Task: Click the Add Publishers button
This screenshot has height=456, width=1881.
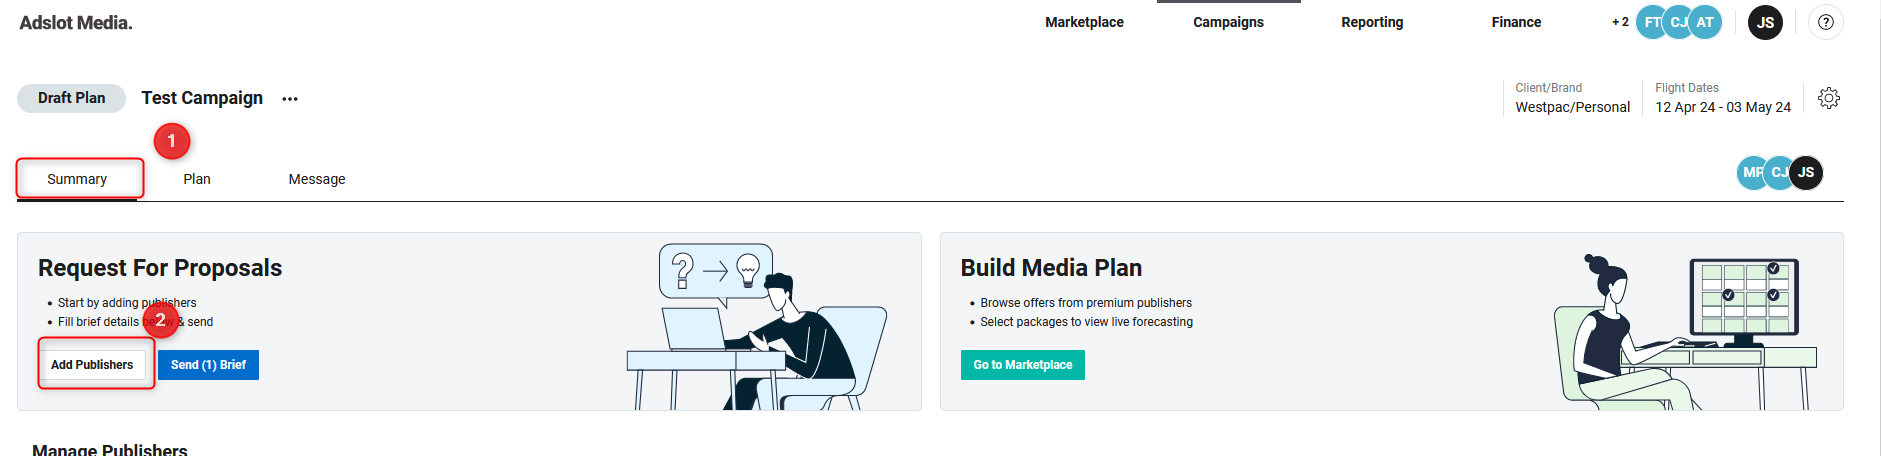Action: click(92, 365)
